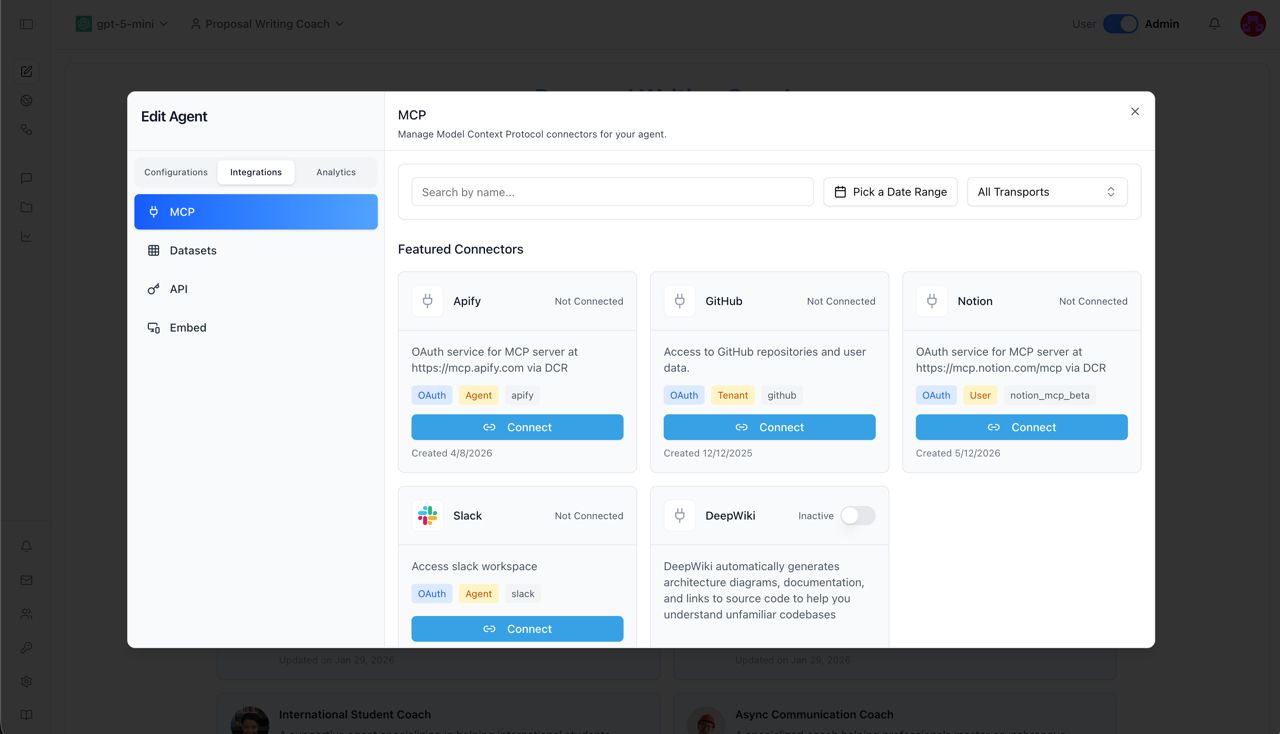Viewport: 1280px width, 734px height.
Task: Click the User tag on Notion card
Action: pos(980,395)
